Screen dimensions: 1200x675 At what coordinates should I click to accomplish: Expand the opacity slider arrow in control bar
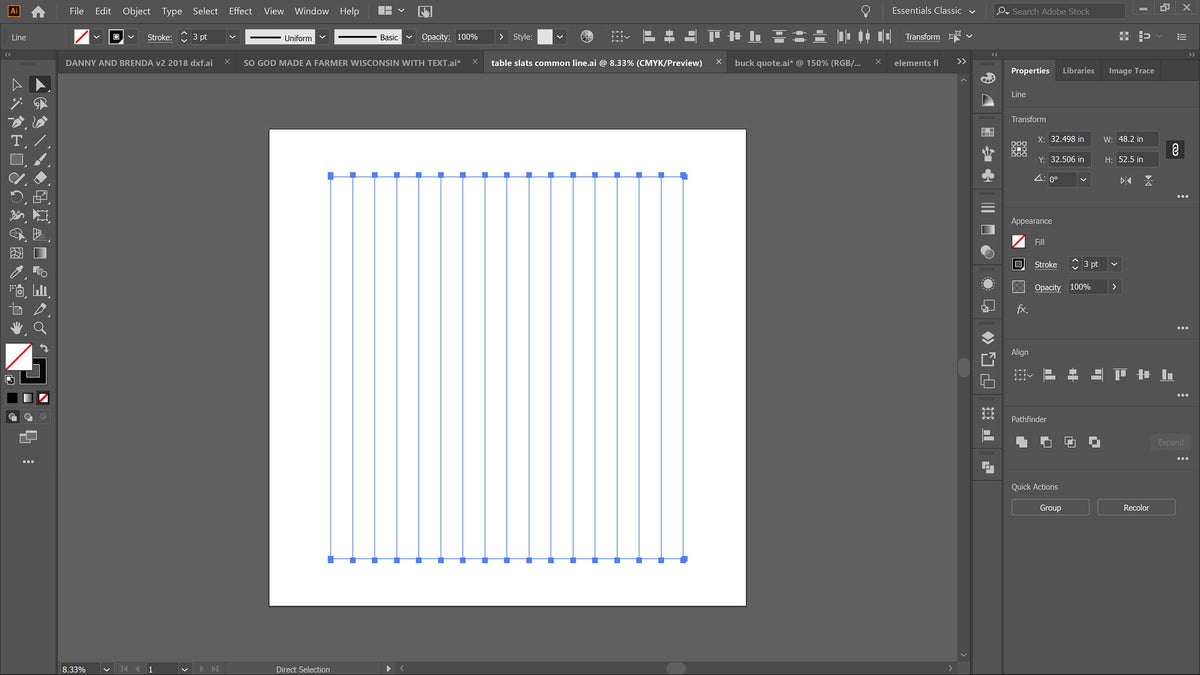click(501, 37)
